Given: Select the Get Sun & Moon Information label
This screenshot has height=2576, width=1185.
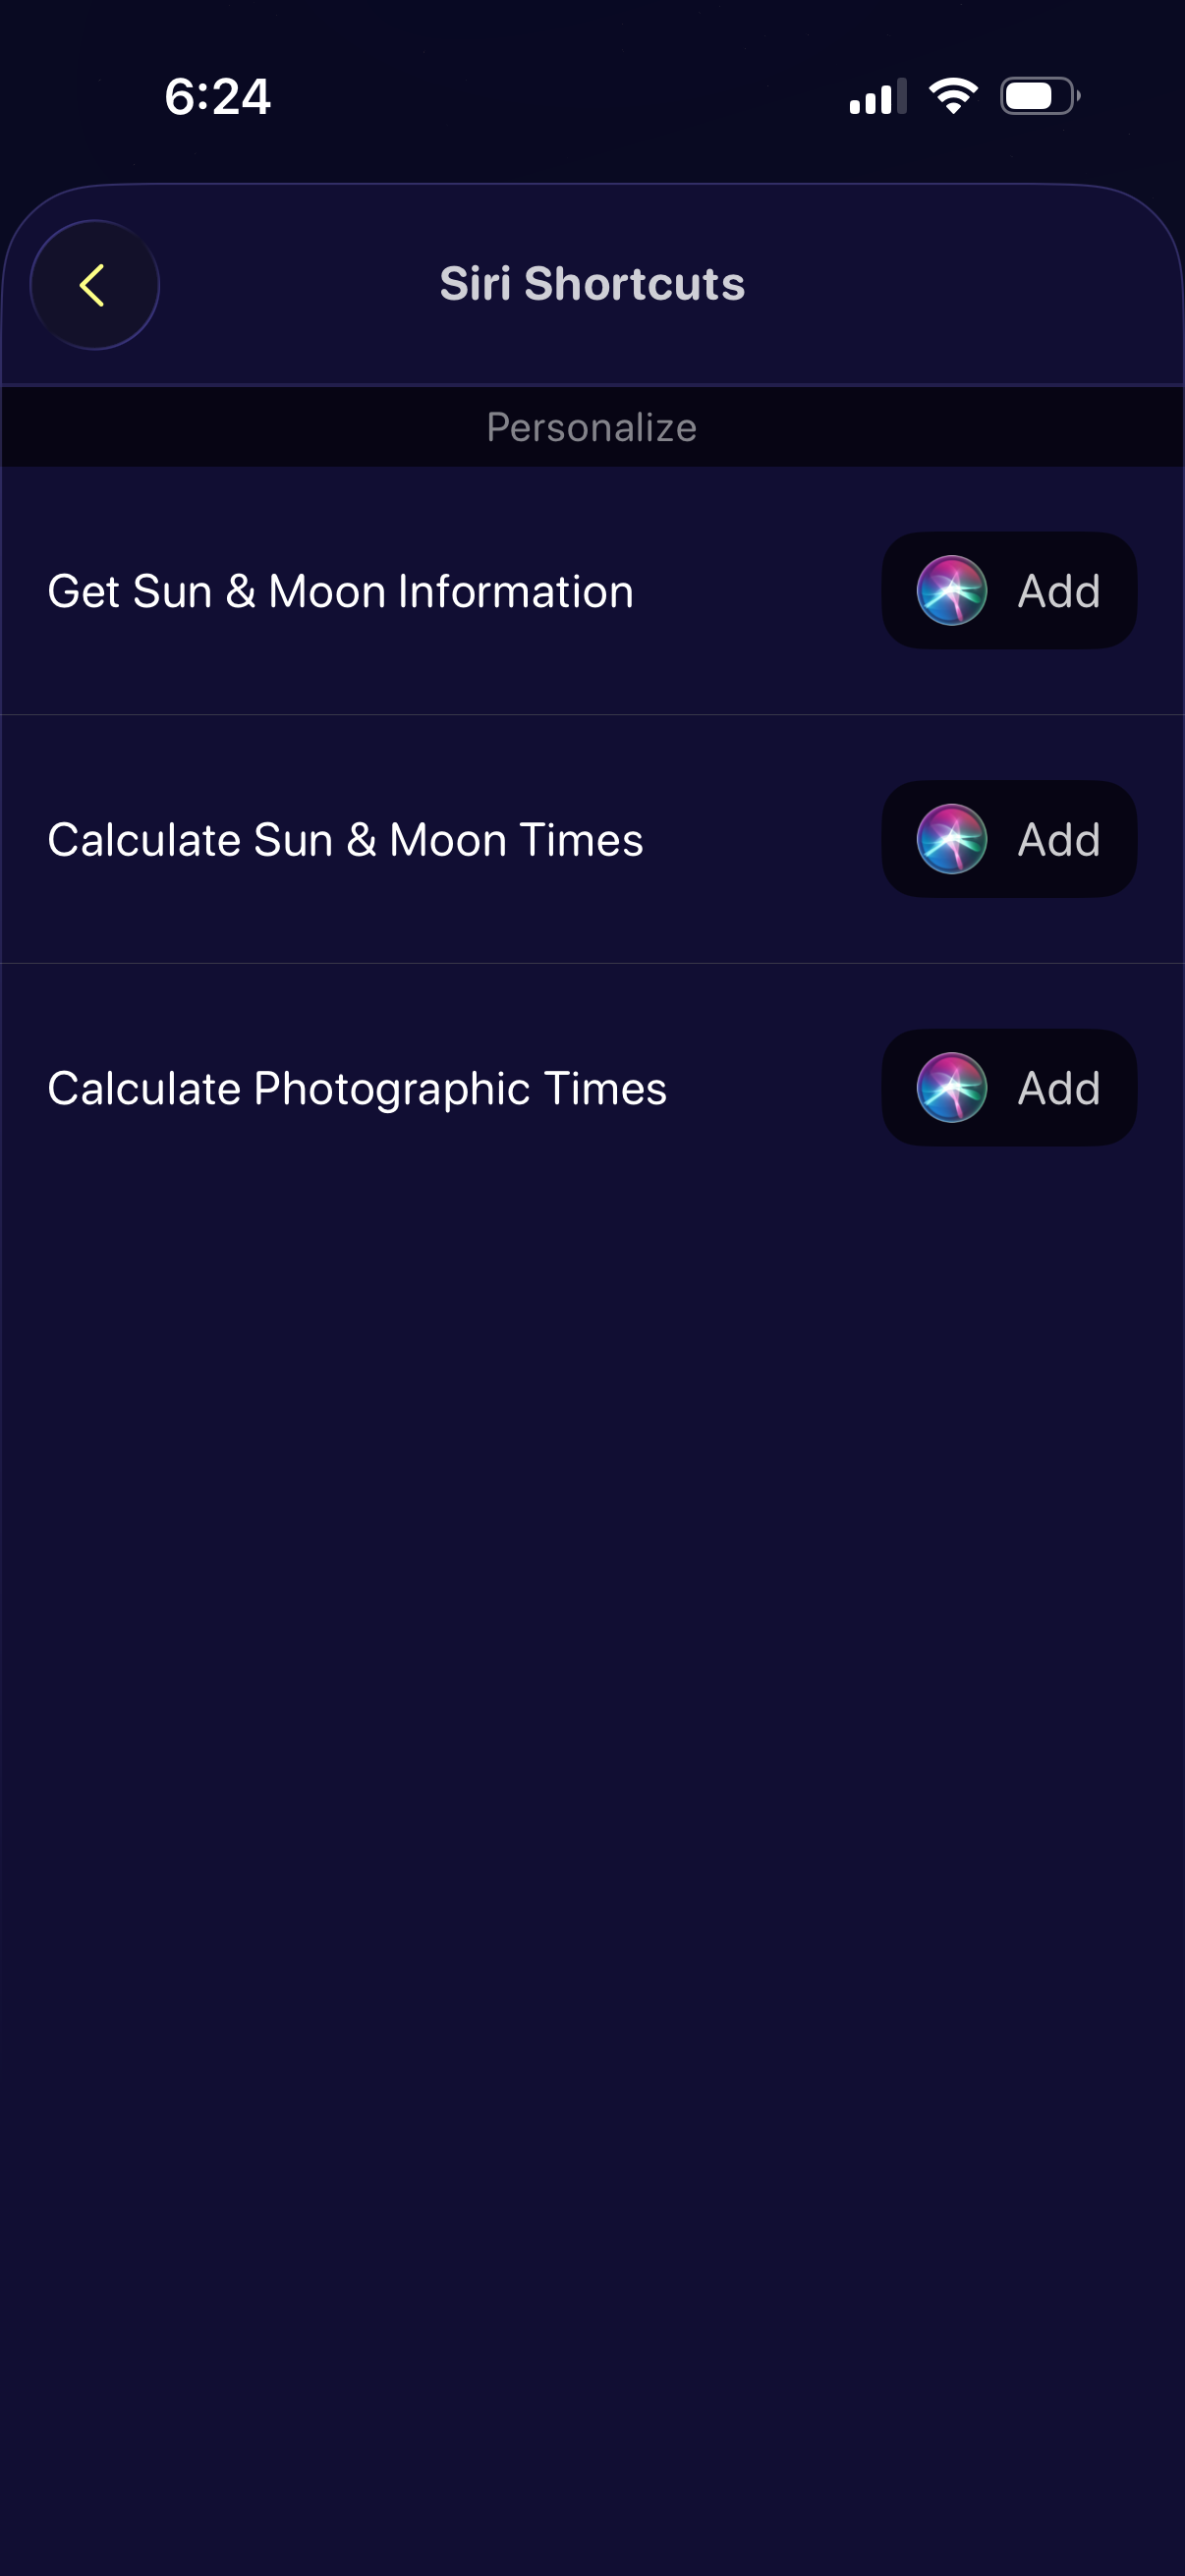Looking at the screenshot, I should [340, 591].
